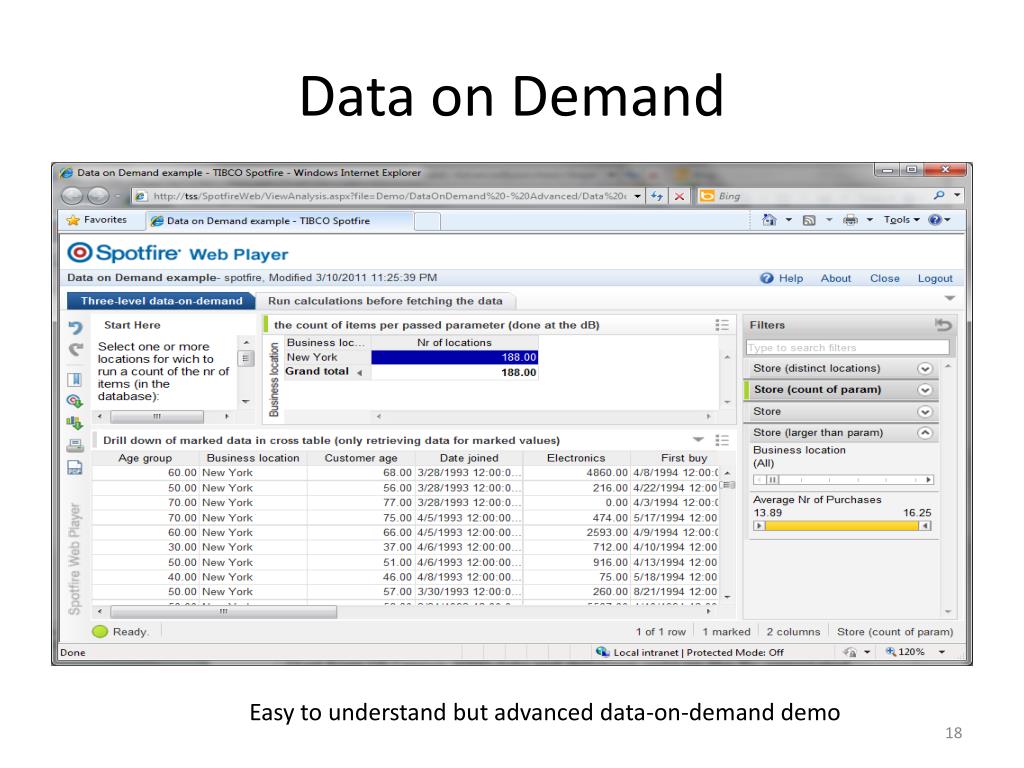
Task: Click the print icon in Spotfire sidebar
Action: tap(75, 446)
